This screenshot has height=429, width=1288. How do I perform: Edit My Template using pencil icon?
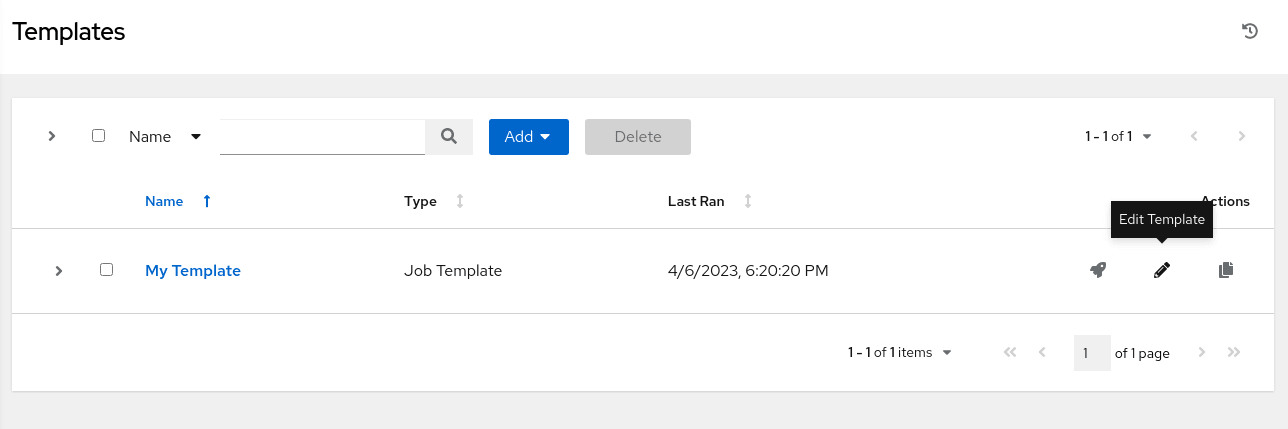coord(1161,270)
